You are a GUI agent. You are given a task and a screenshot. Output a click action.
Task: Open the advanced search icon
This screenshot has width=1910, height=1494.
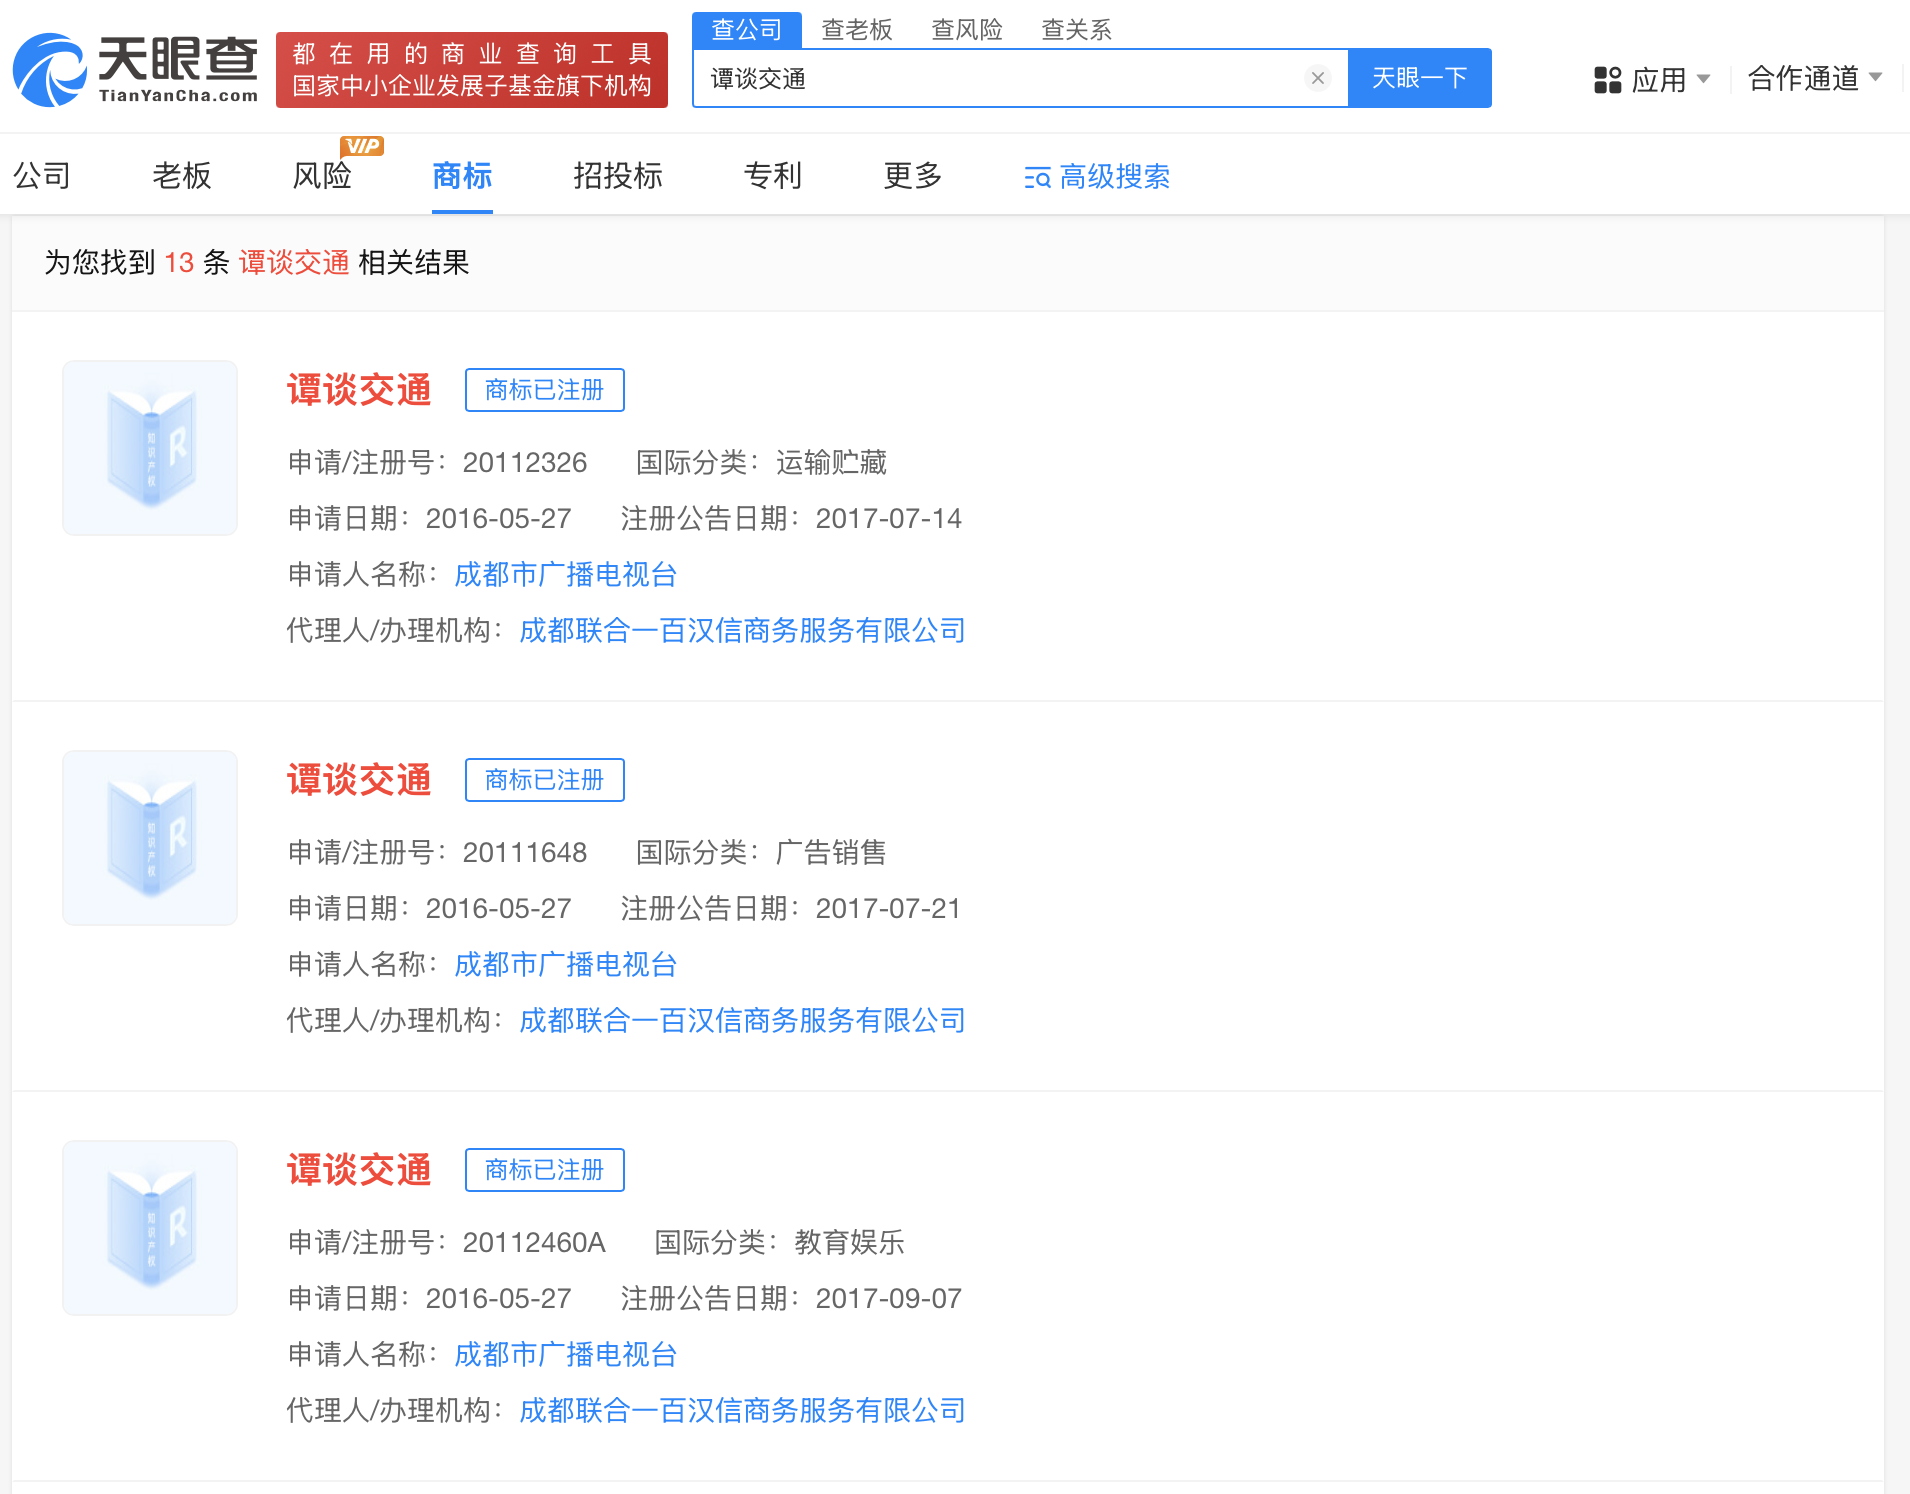click(1037, 178)
